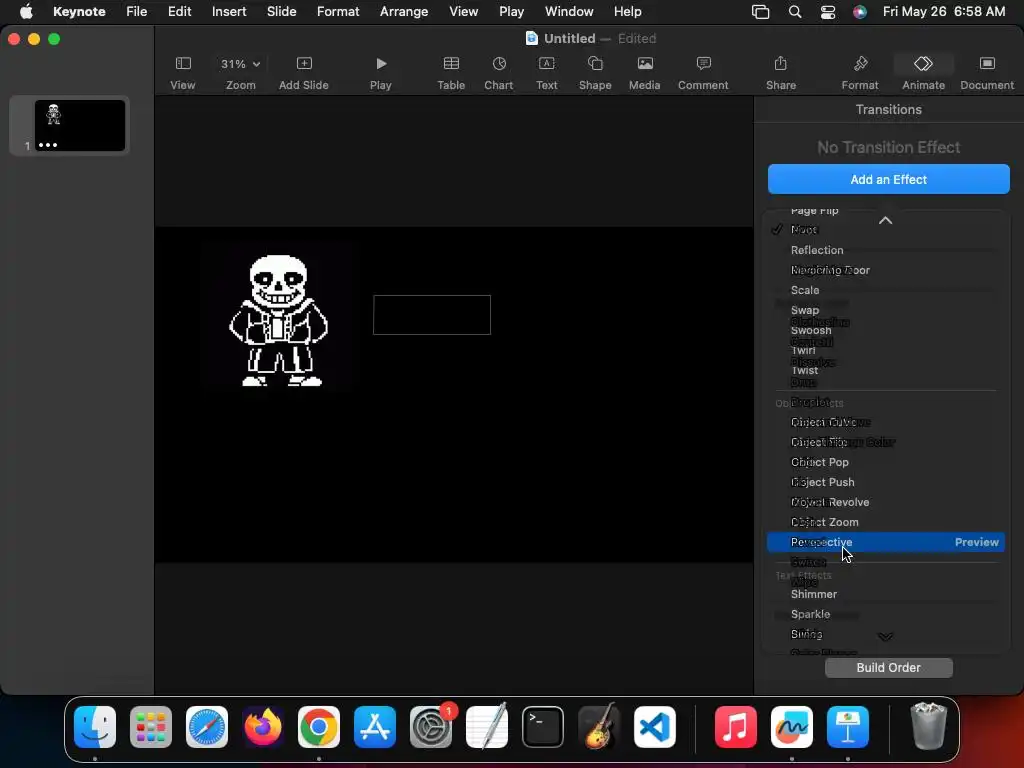Open the Zoom percentage dropdown

click(240, 72)
